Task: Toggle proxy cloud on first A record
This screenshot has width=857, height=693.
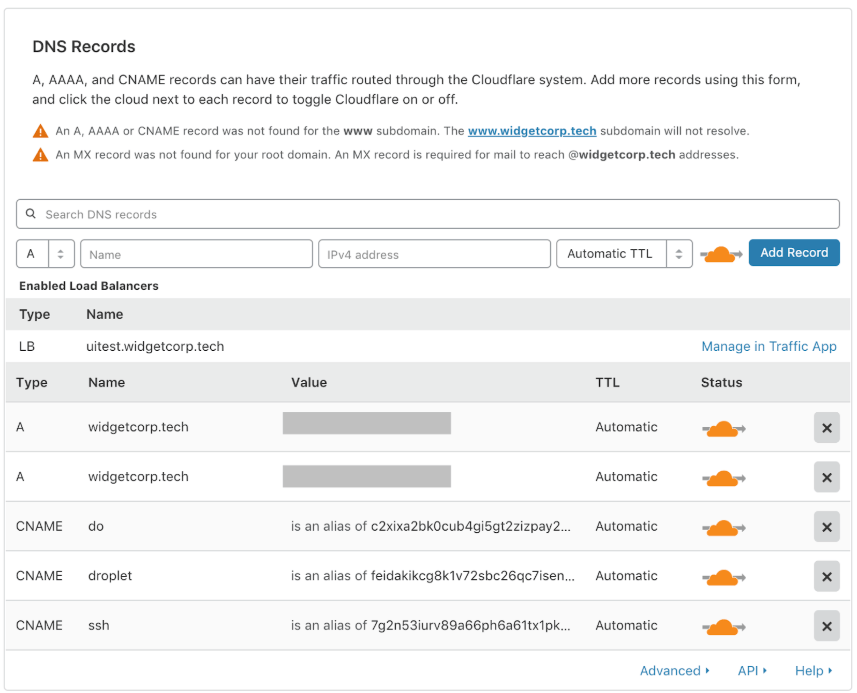Action: pos(723,428)
